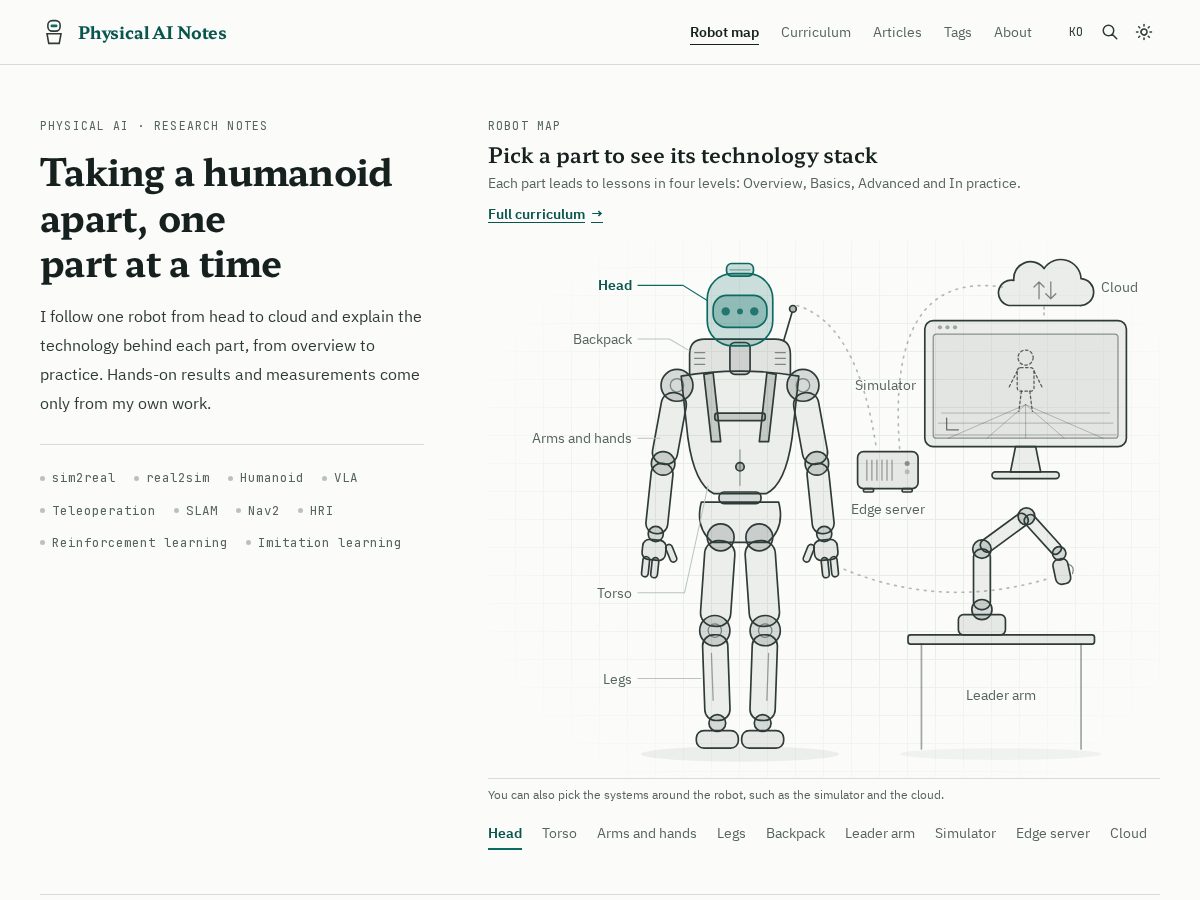Click the Physical AI Notes robot logo icon
This screenshot has width=1200, height=900.
(x=54, y=32)
